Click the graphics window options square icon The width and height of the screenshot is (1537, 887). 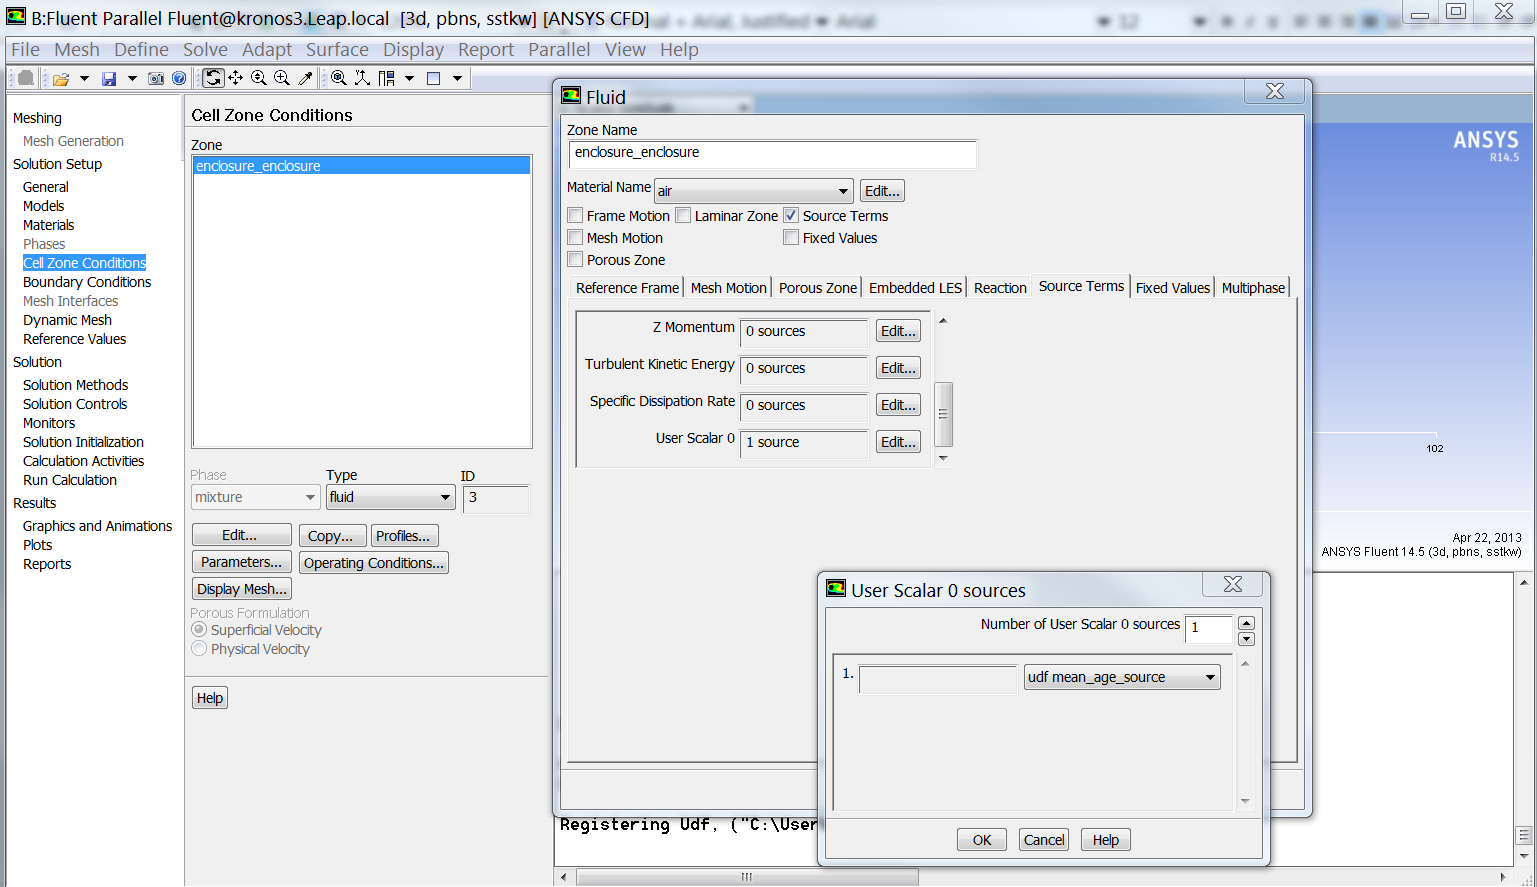point(434,78)
